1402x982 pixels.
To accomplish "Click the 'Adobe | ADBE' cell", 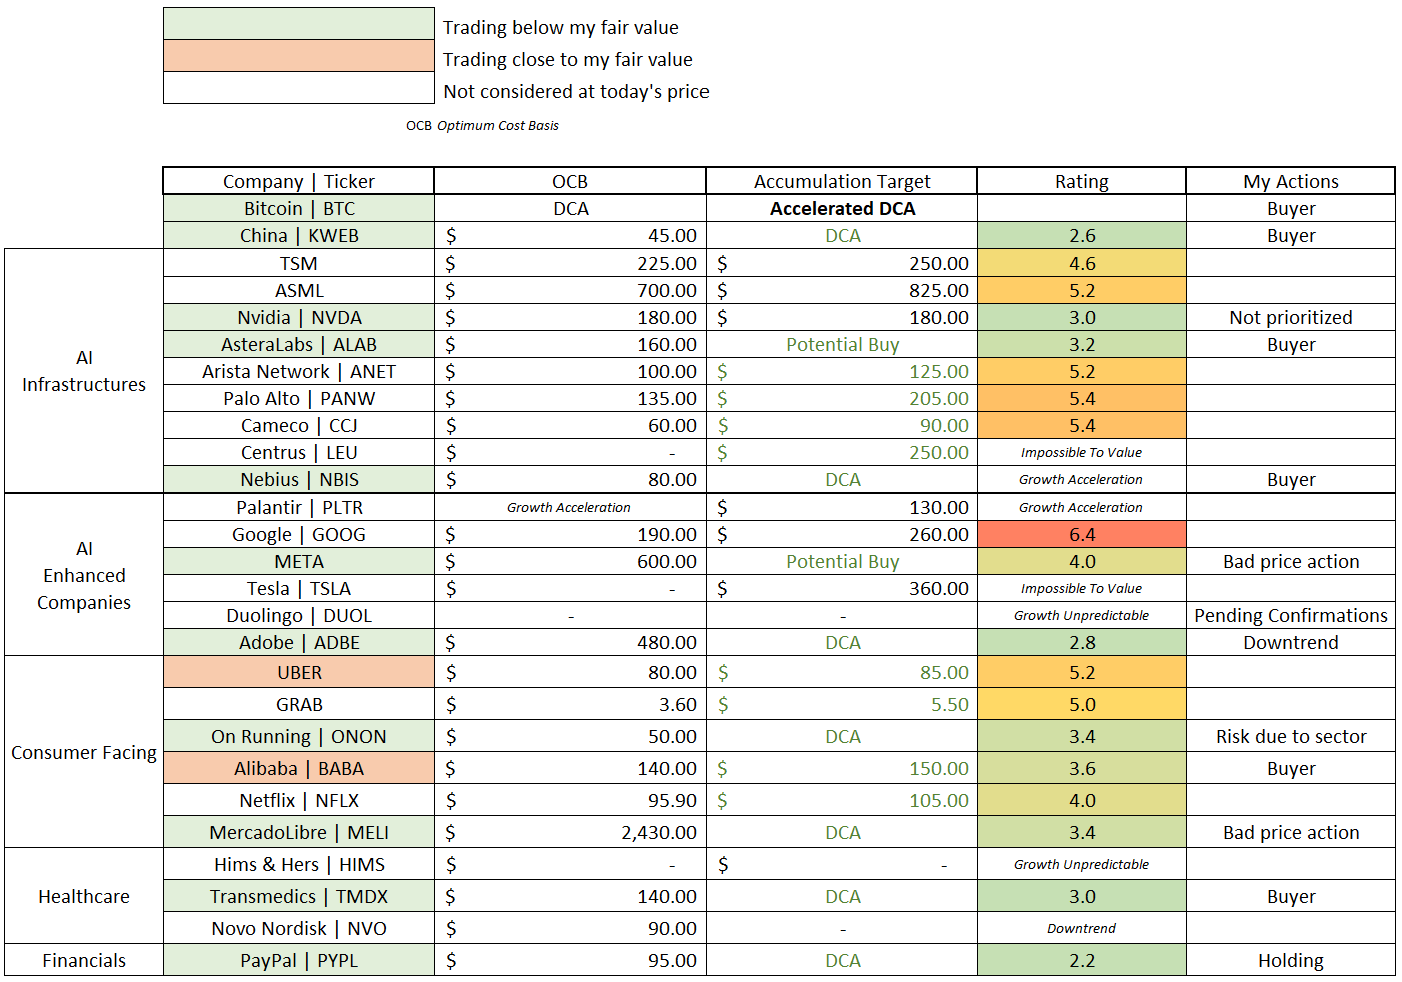I will pyautogui.click(x=299, y=642).
